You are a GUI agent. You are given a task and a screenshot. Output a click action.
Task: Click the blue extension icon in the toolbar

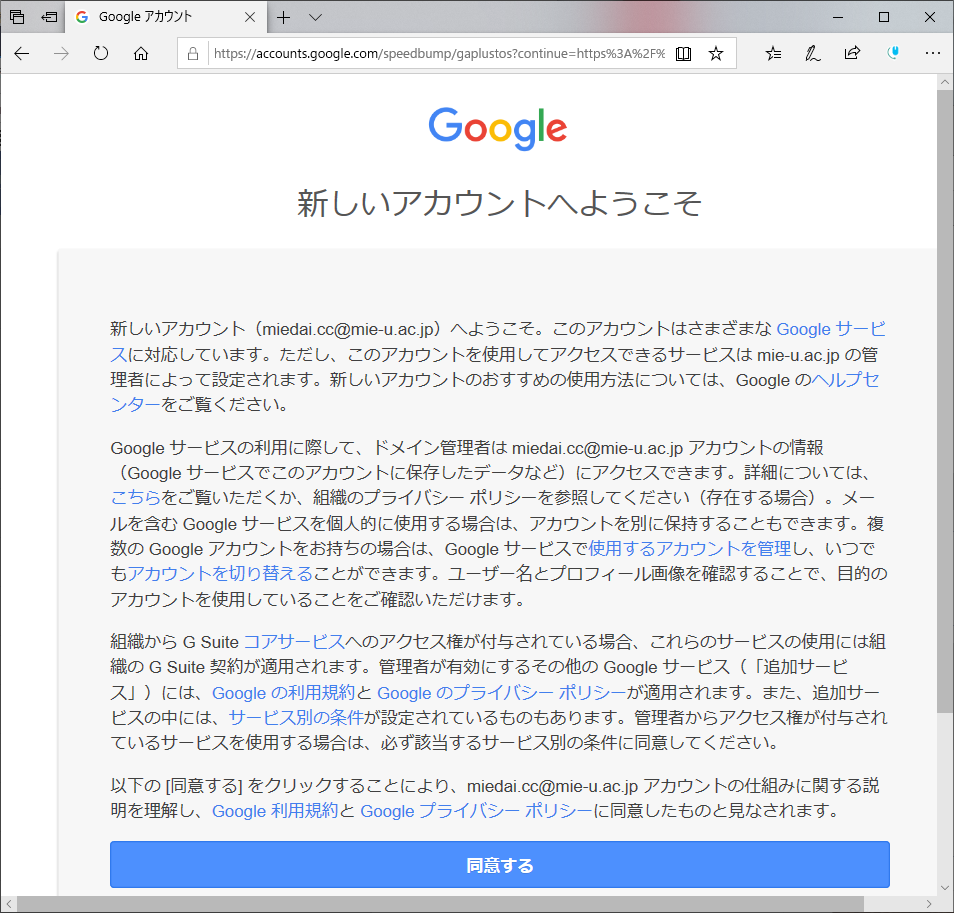click(893, 53)
